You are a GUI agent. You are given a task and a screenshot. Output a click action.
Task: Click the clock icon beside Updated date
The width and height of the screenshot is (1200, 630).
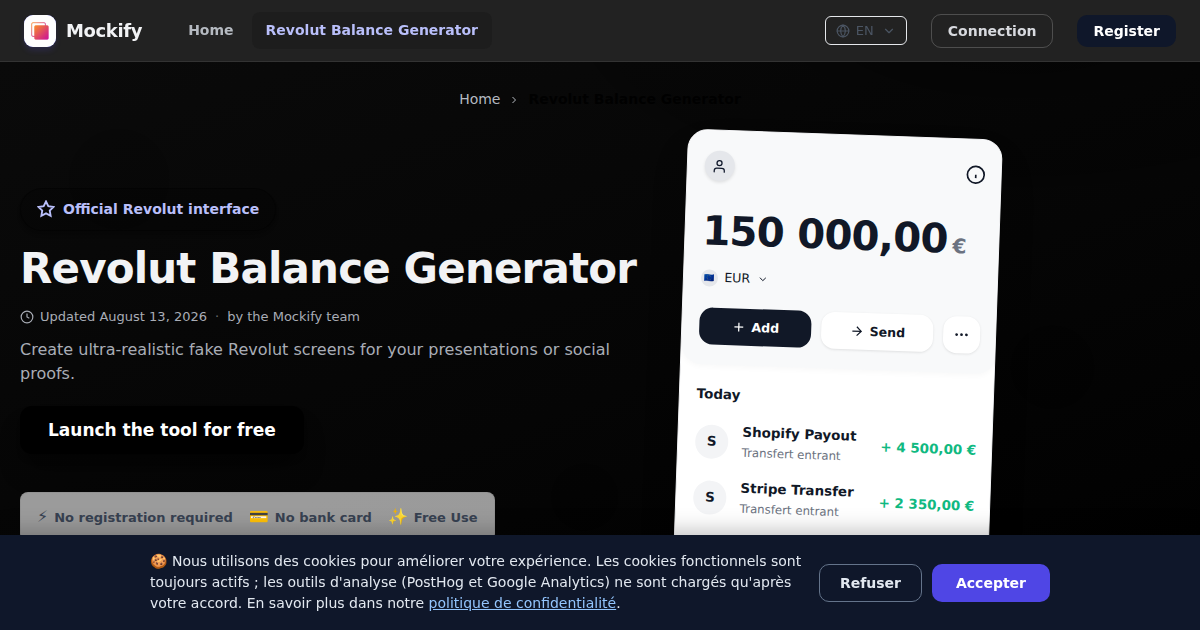[x=27, y=317]
